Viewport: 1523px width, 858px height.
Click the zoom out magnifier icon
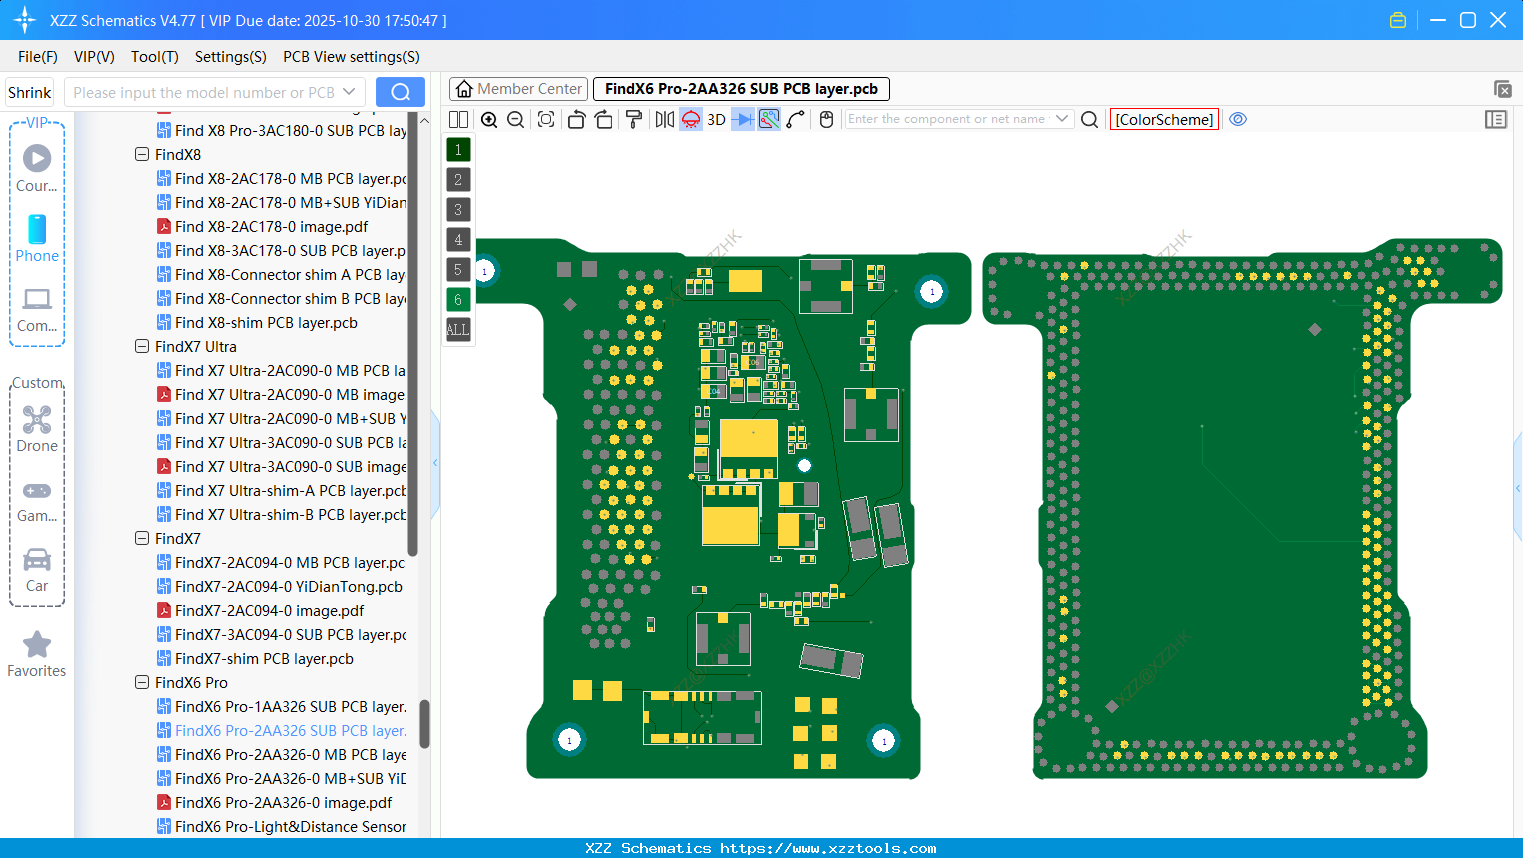point(516,120)
